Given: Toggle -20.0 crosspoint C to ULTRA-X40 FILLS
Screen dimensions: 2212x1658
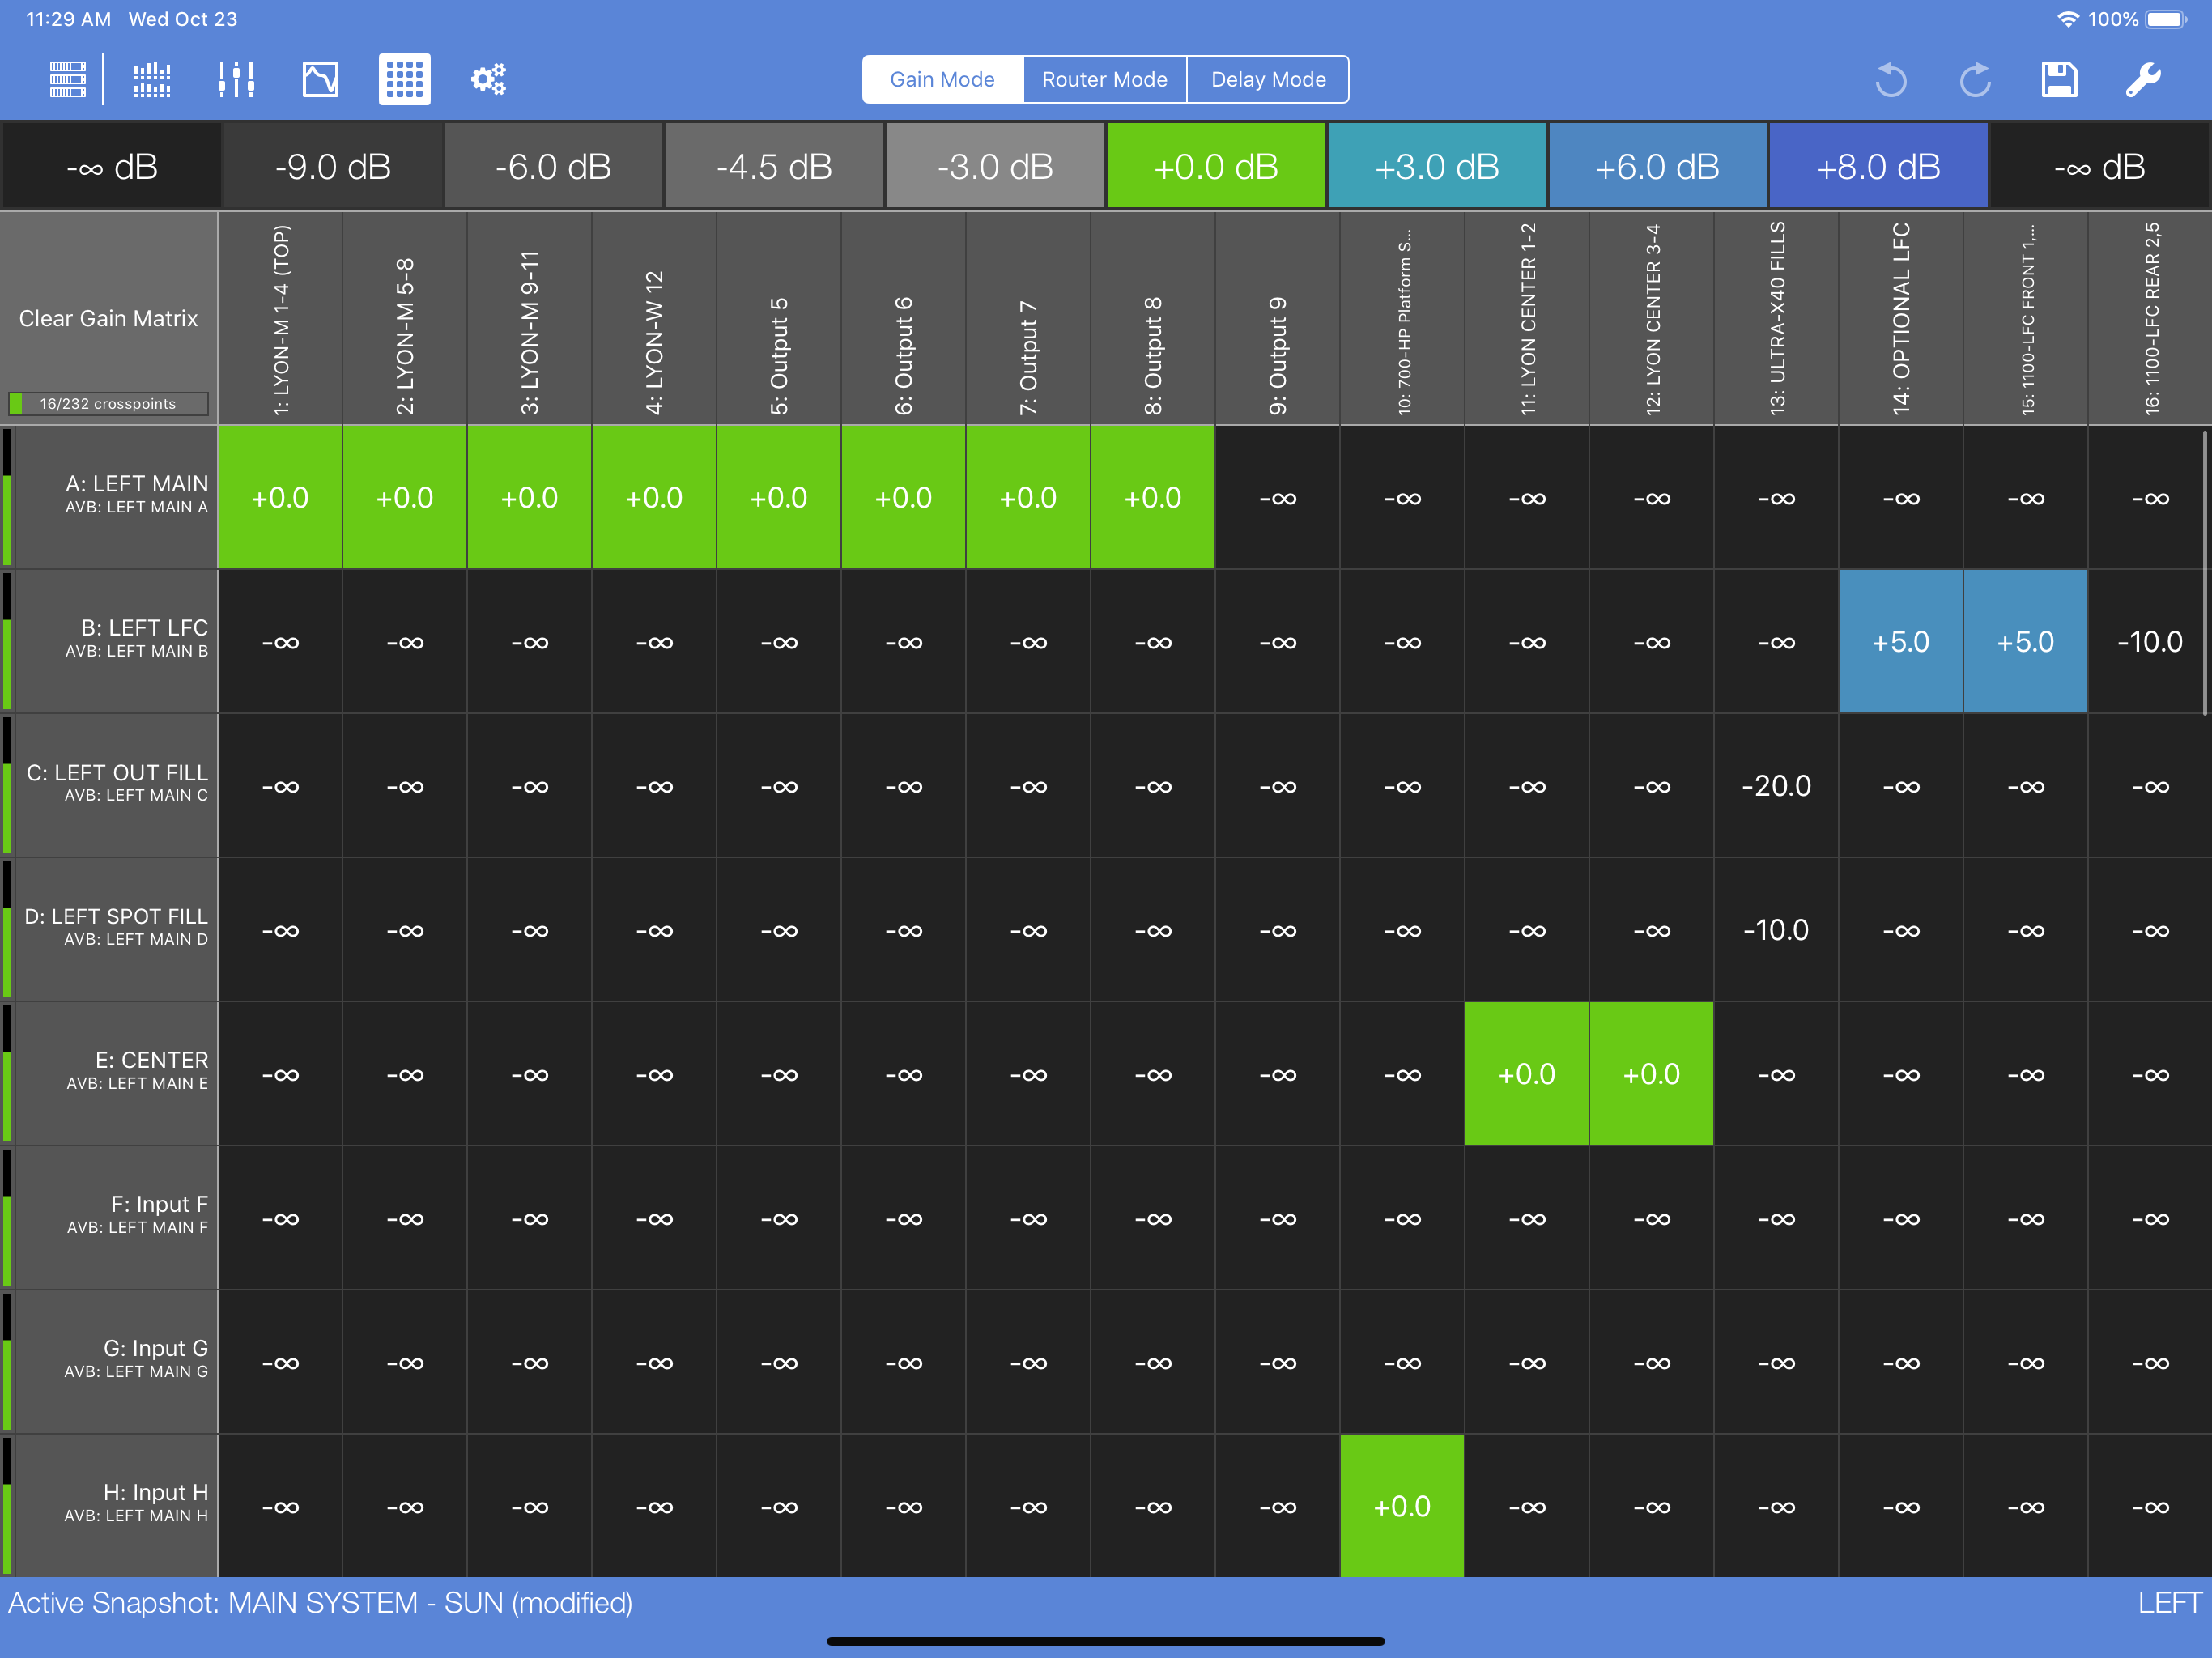Looking at the screenshot, I should [x=1776, y=785].
